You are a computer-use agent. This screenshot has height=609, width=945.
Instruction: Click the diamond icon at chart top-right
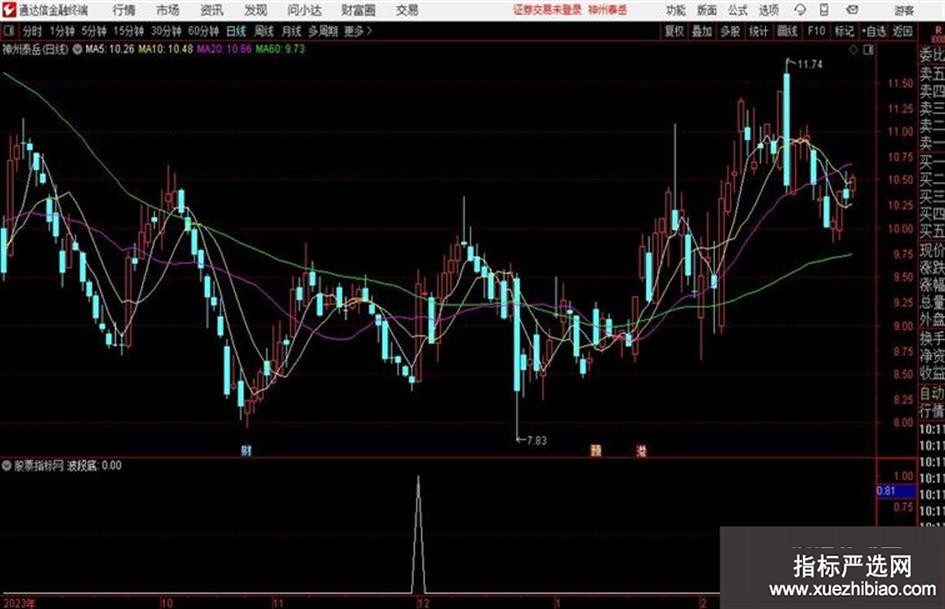(853, 50)
